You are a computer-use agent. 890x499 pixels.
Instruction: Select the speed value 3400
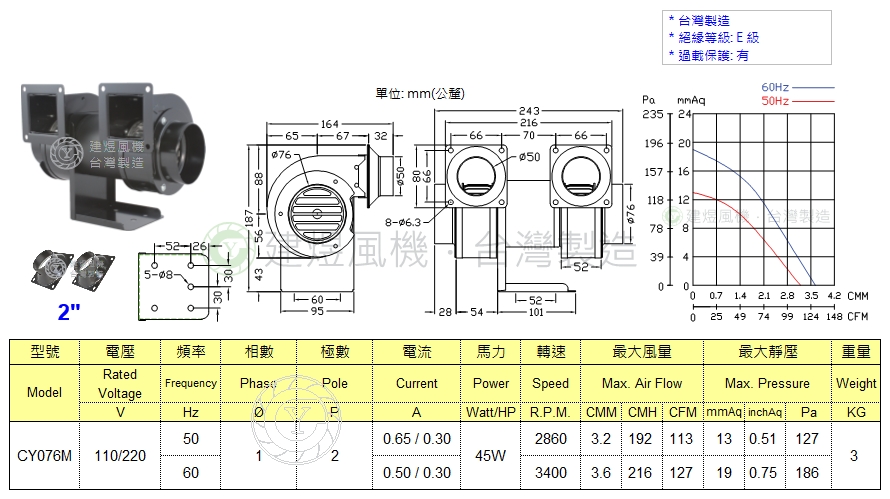point(551,473)
